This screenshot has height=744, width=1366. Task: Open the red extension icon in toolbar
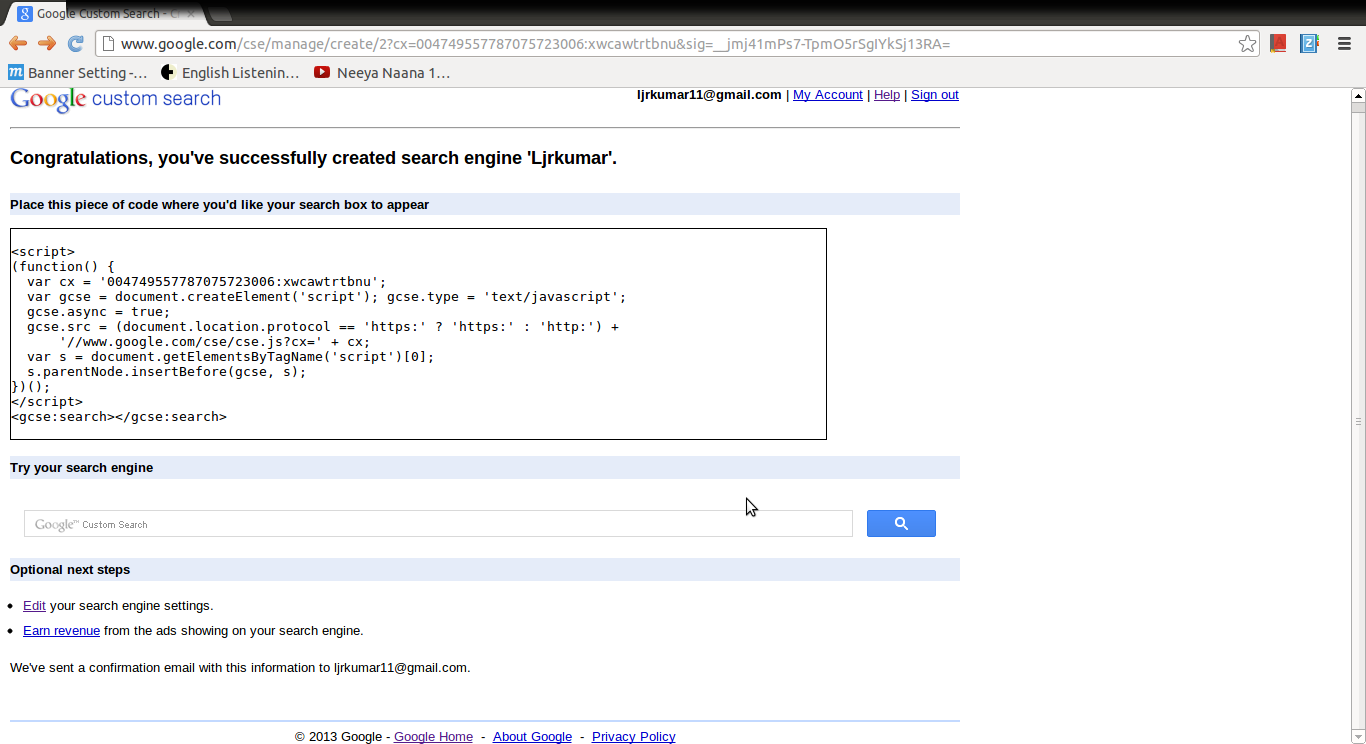(1278, 43)
